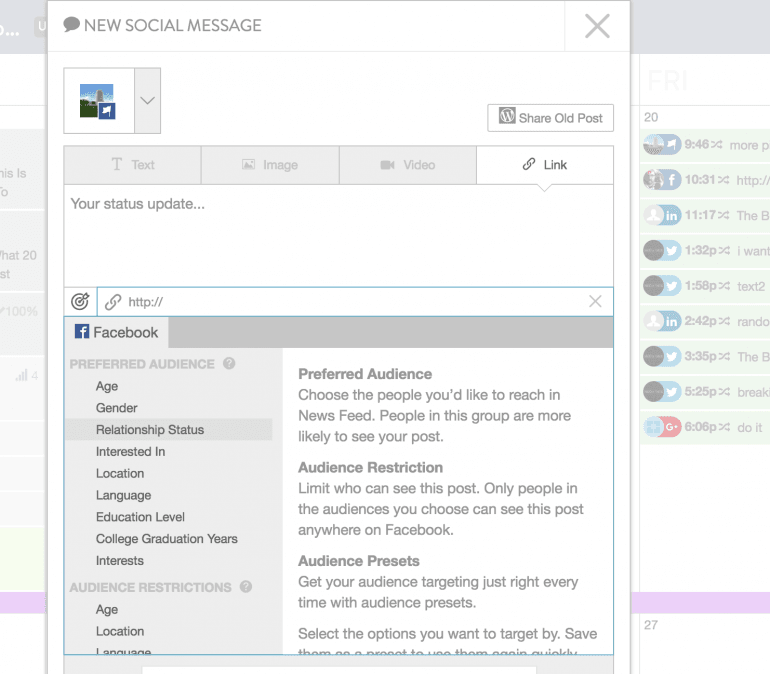
Task: Close the New Social Message dialog
Action: (597, 26)
